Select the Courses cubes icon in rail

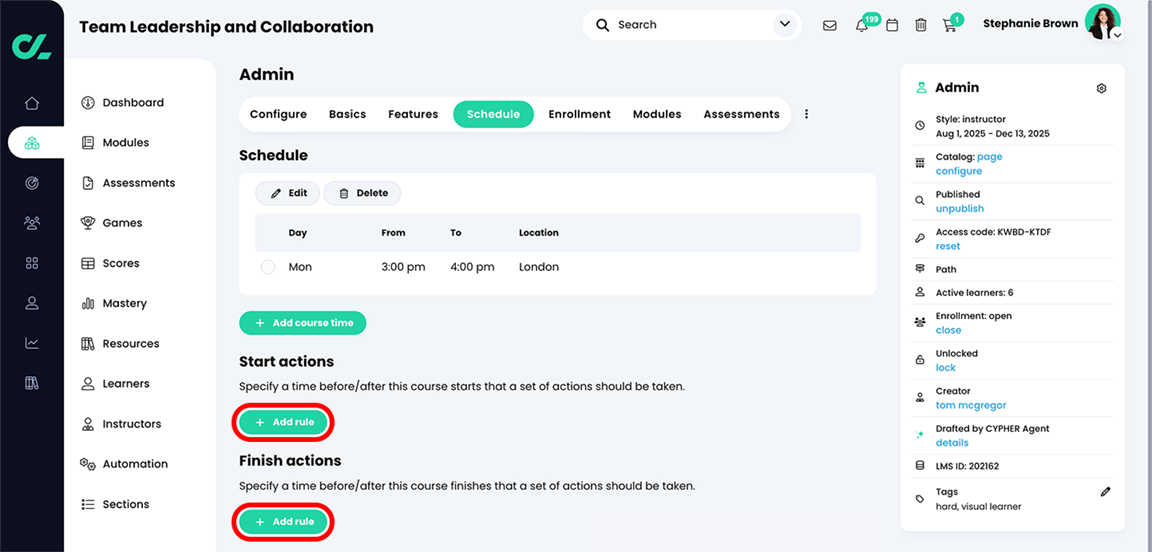point(32,143)
